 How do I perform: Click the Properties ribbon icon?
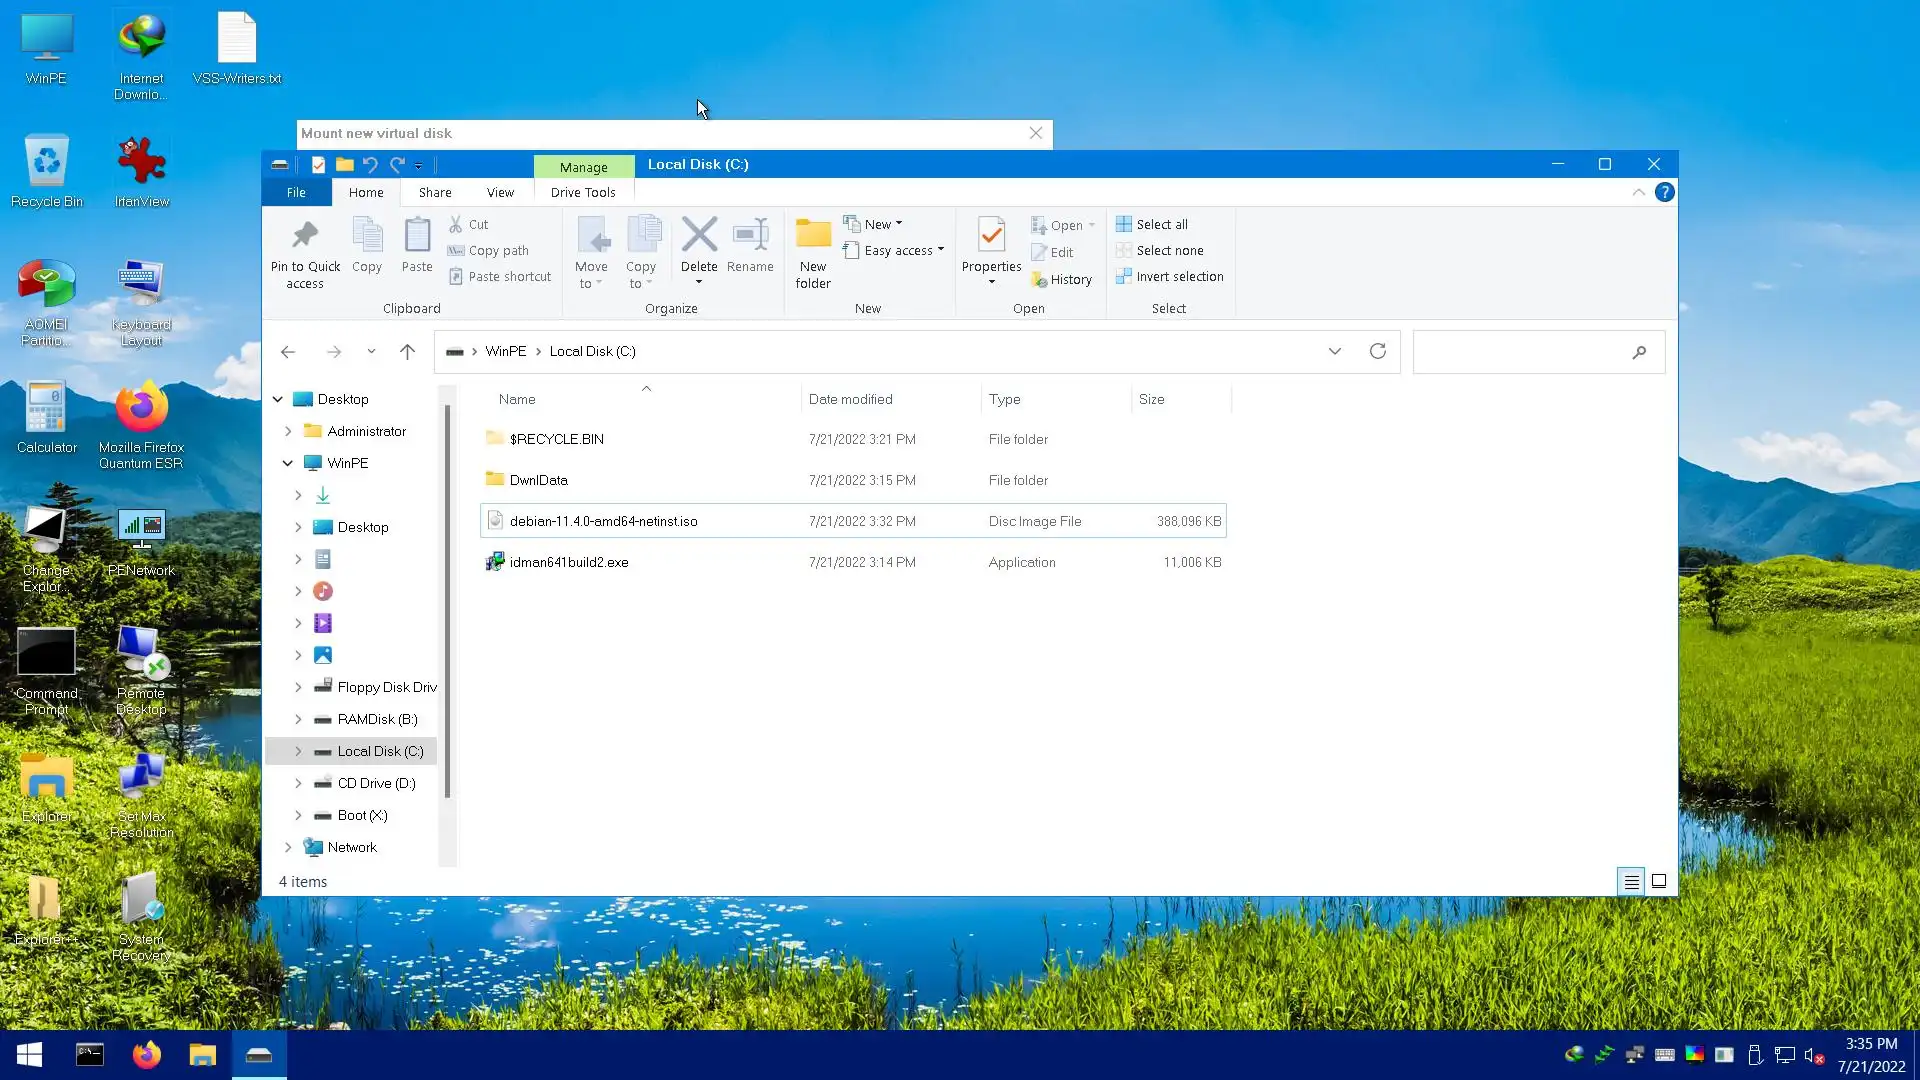(991, 237)
